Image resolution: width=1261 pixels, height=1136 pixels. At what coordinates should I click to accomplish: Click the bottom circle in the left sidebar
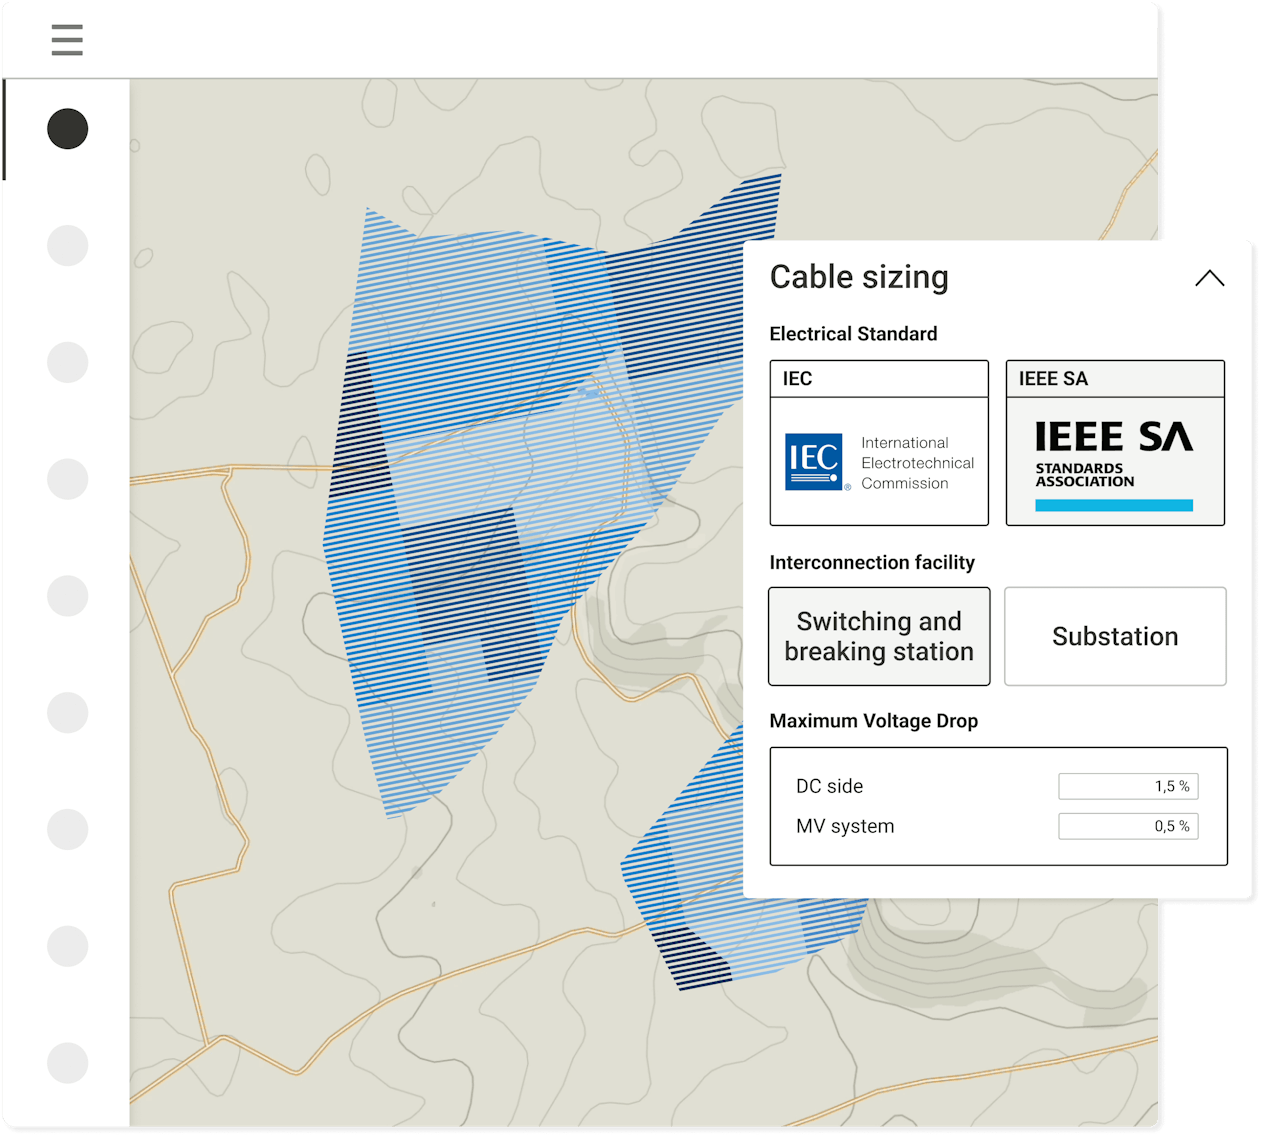[x=68, y=1063]
